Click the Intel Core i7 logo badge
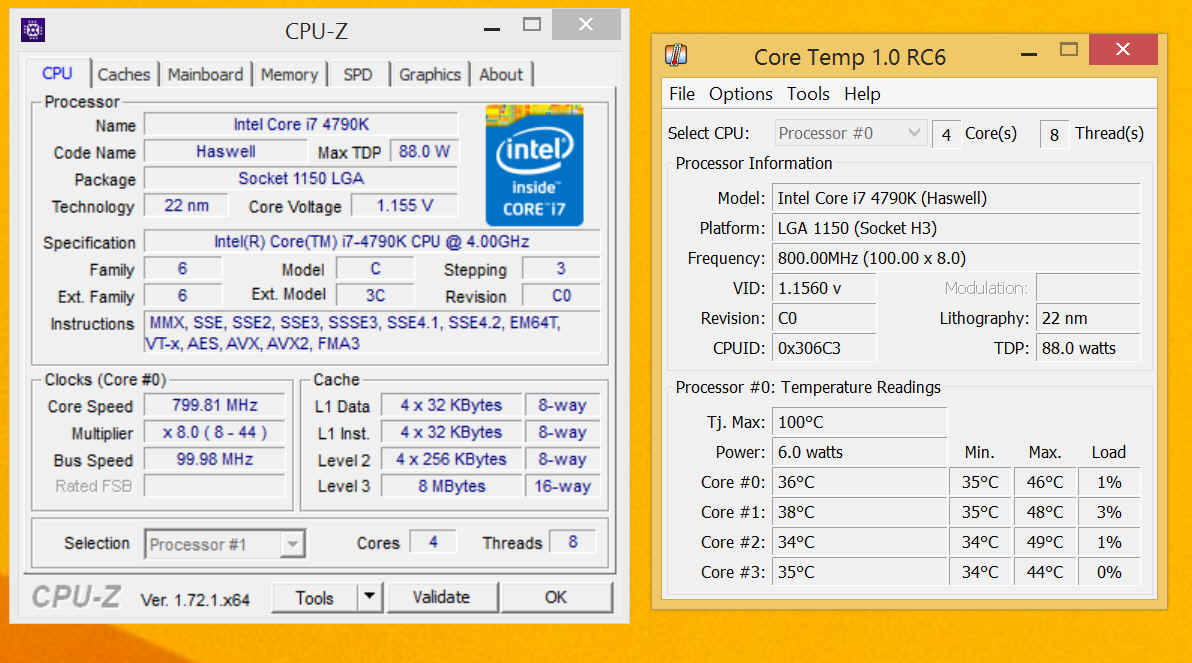 tap(534, 166)
